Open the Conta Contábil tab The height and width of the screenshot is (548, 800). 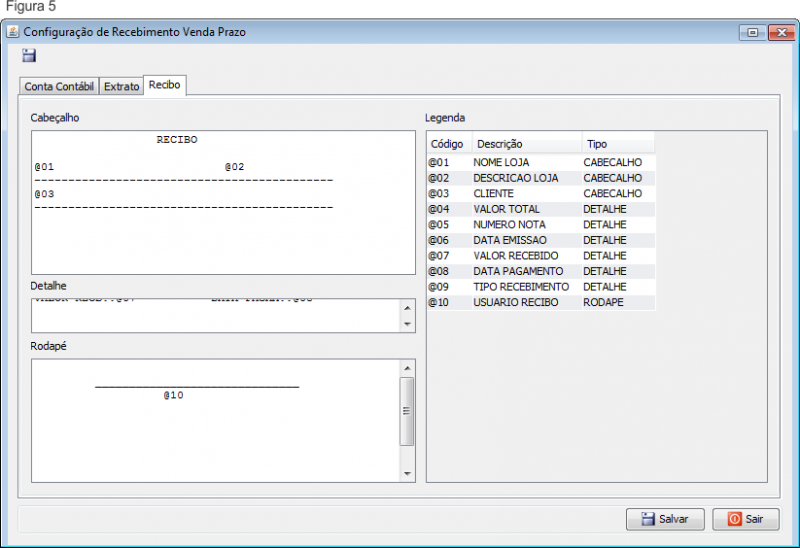[59, 86]
